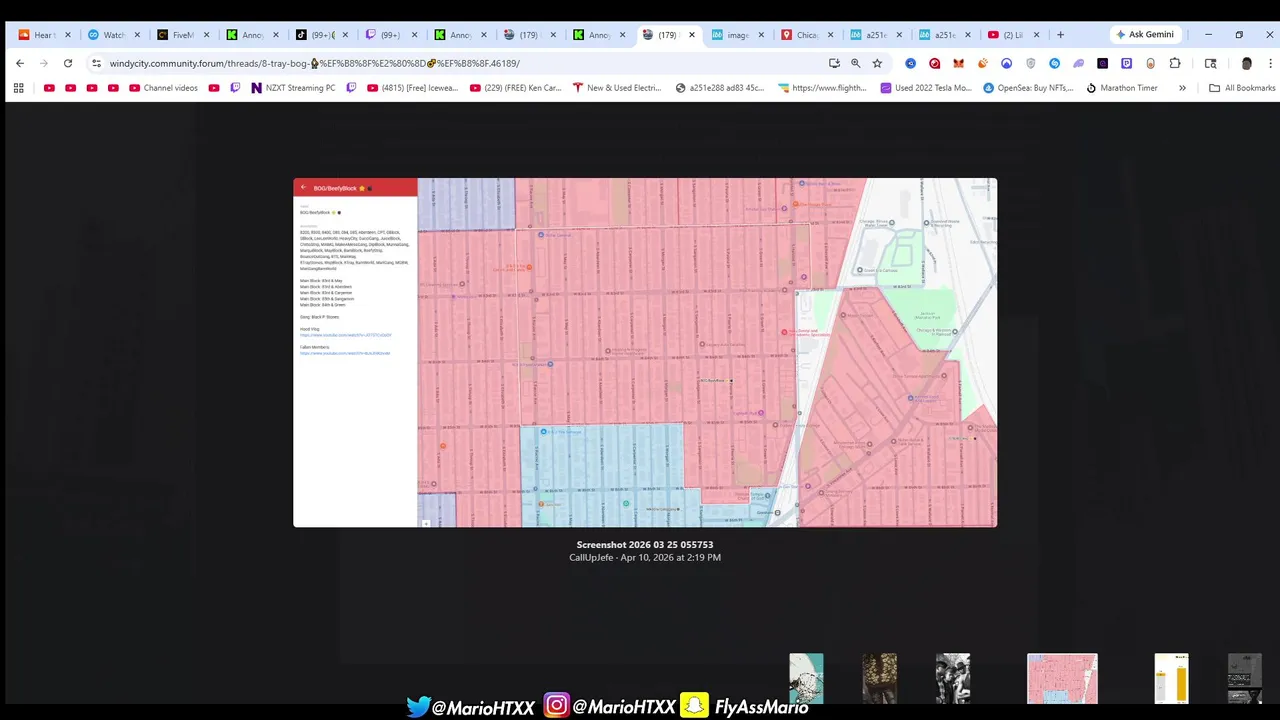Open site information icon beside the URL
The width and height of the screenshot is (1280, 720).
coord(96,63)
